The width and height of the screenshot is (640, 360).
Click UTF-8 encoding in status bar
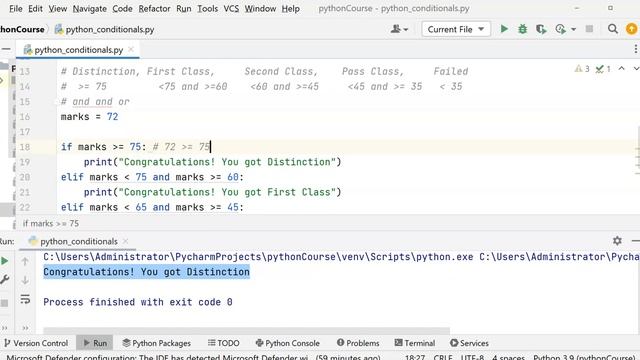[x=472, y=357]
